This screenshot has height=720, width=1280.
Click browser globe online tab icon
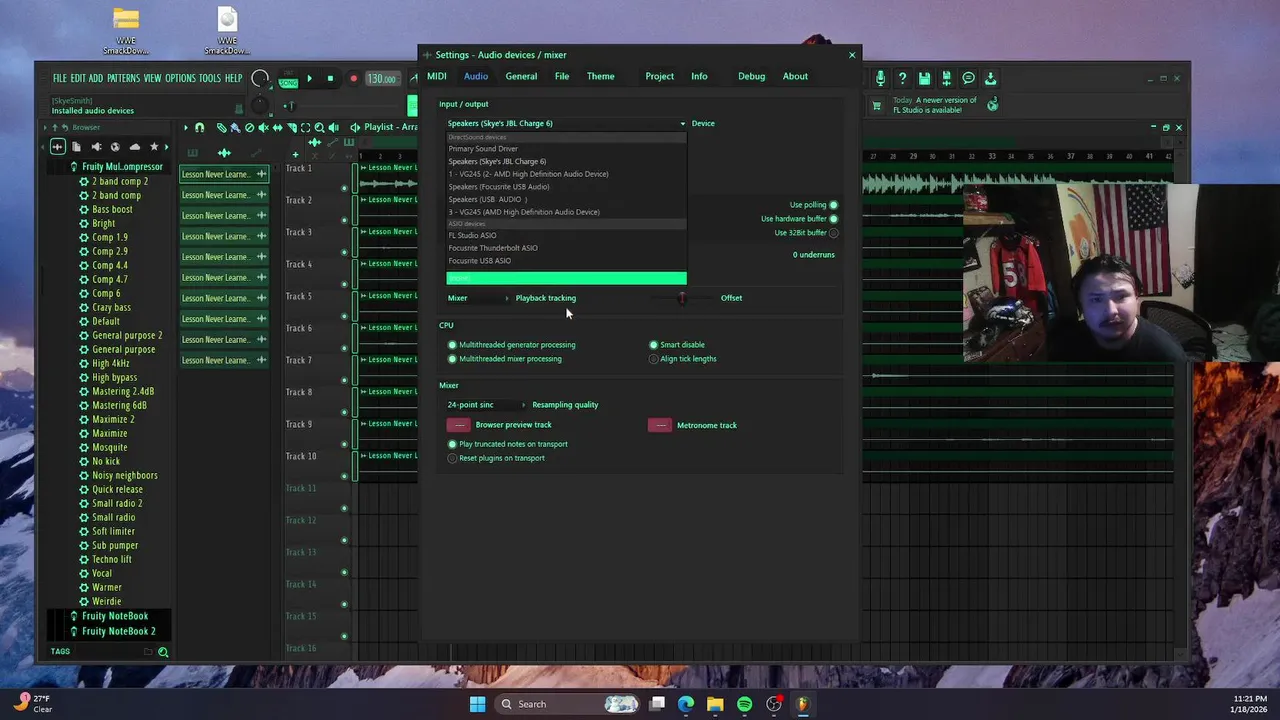(115, 147)
